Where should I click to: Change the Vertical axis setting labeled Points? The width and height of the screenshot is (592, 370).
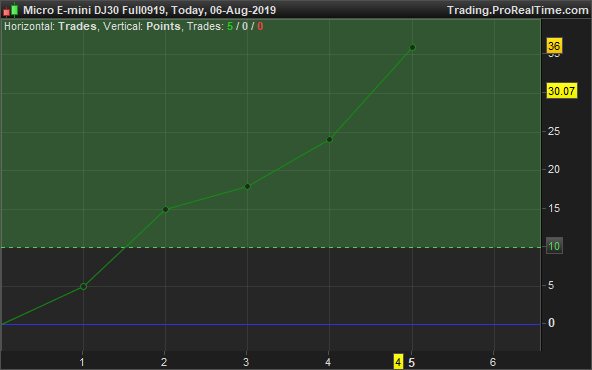pos(163,26)
